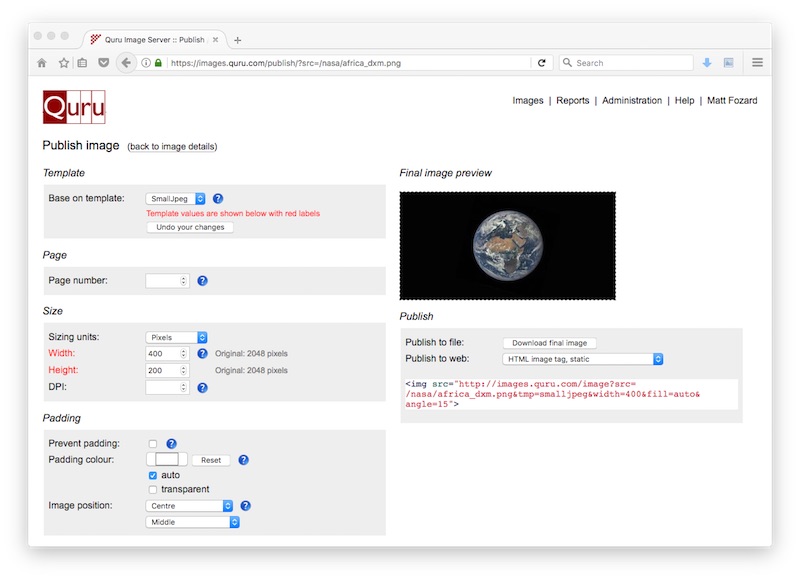Click the DPI input field
The width and height of the screenshot is (800, 580).
pyautogui.click(x=167, y=388)
